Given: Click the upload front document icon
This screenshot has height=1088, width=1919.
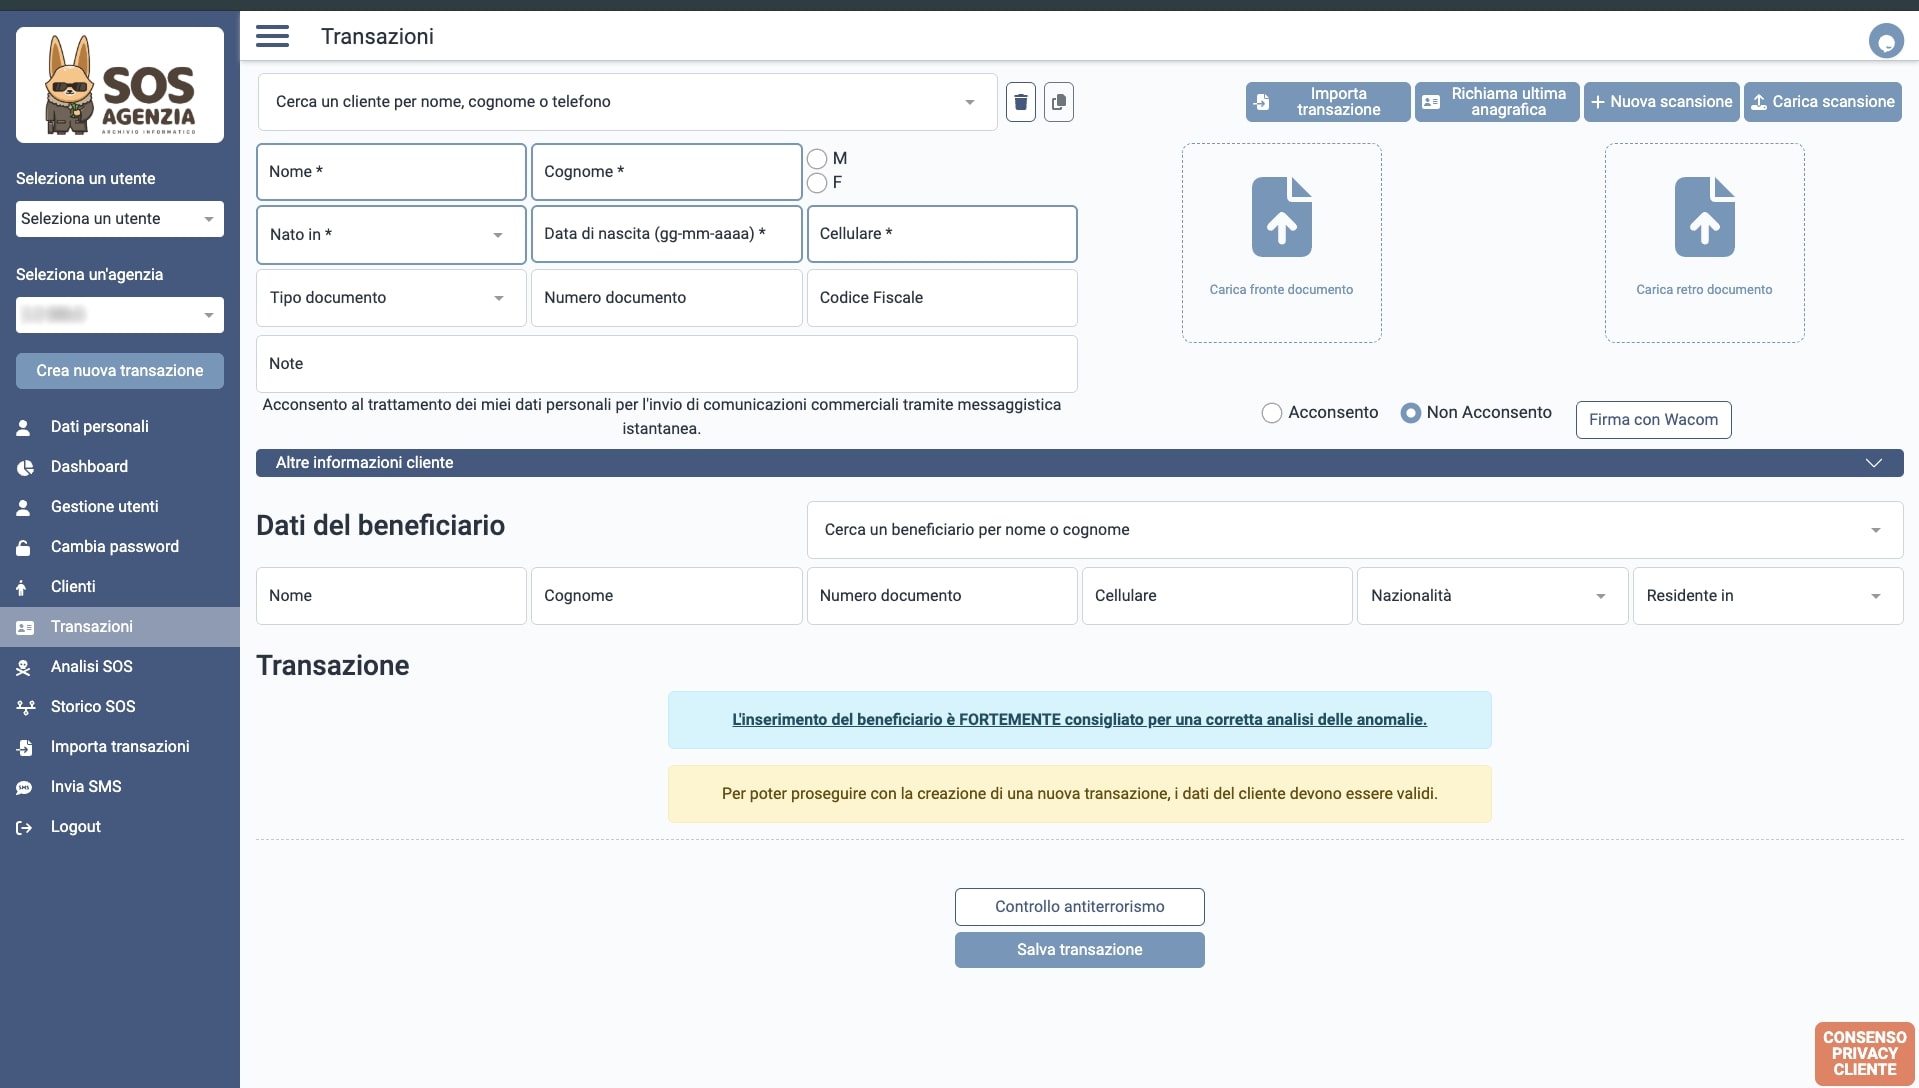Looking at the screenshot, I should pyautogui.click(x=1281, y=218).
